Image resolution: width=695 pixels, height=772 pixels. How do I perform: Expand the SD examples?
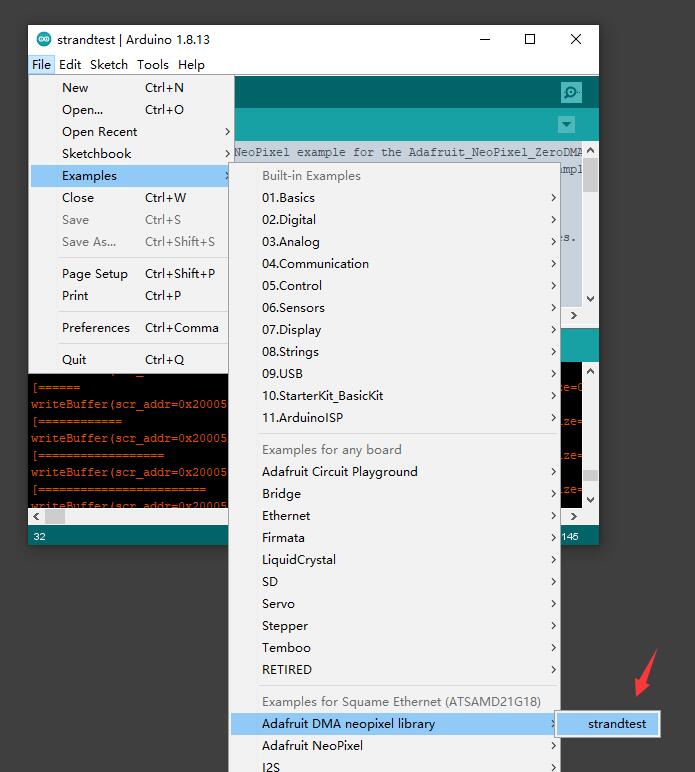pyautogui.click(x=395, y=581)
